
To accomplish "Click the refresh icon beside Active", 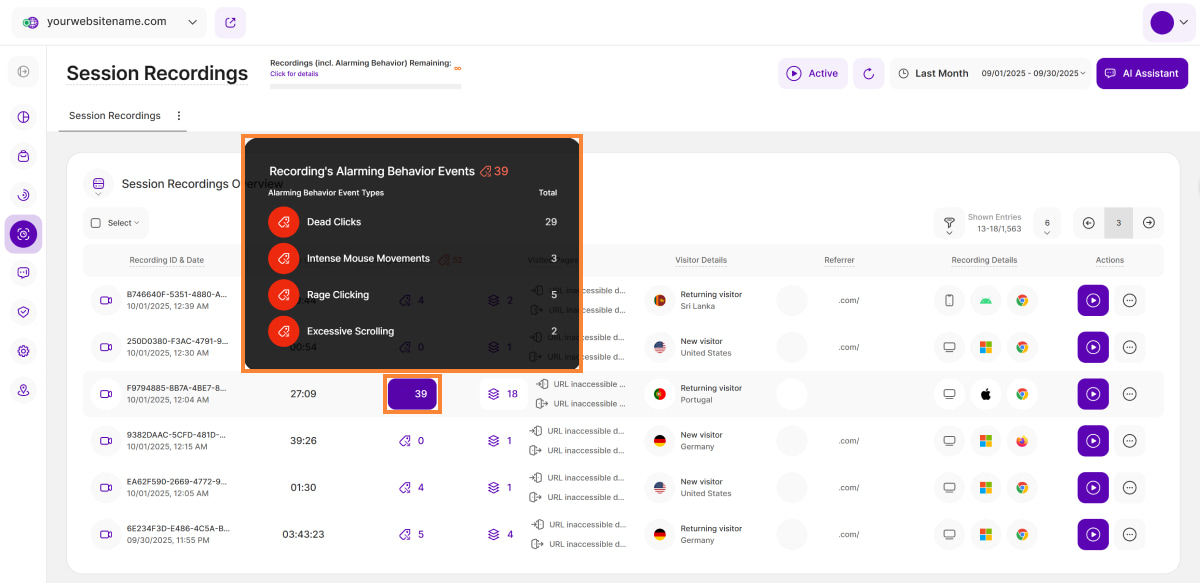I will pyautogui.click(x=868, y=73).
